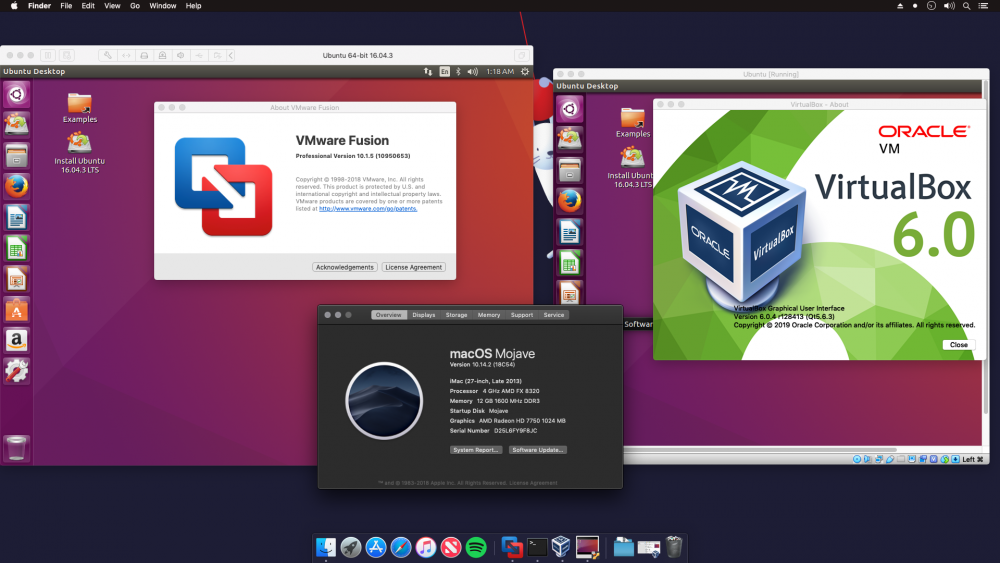Open Firefox in VirtualBox Ubuntu launcher
This screenshot has width=1000, height=563.
(570, 201)
